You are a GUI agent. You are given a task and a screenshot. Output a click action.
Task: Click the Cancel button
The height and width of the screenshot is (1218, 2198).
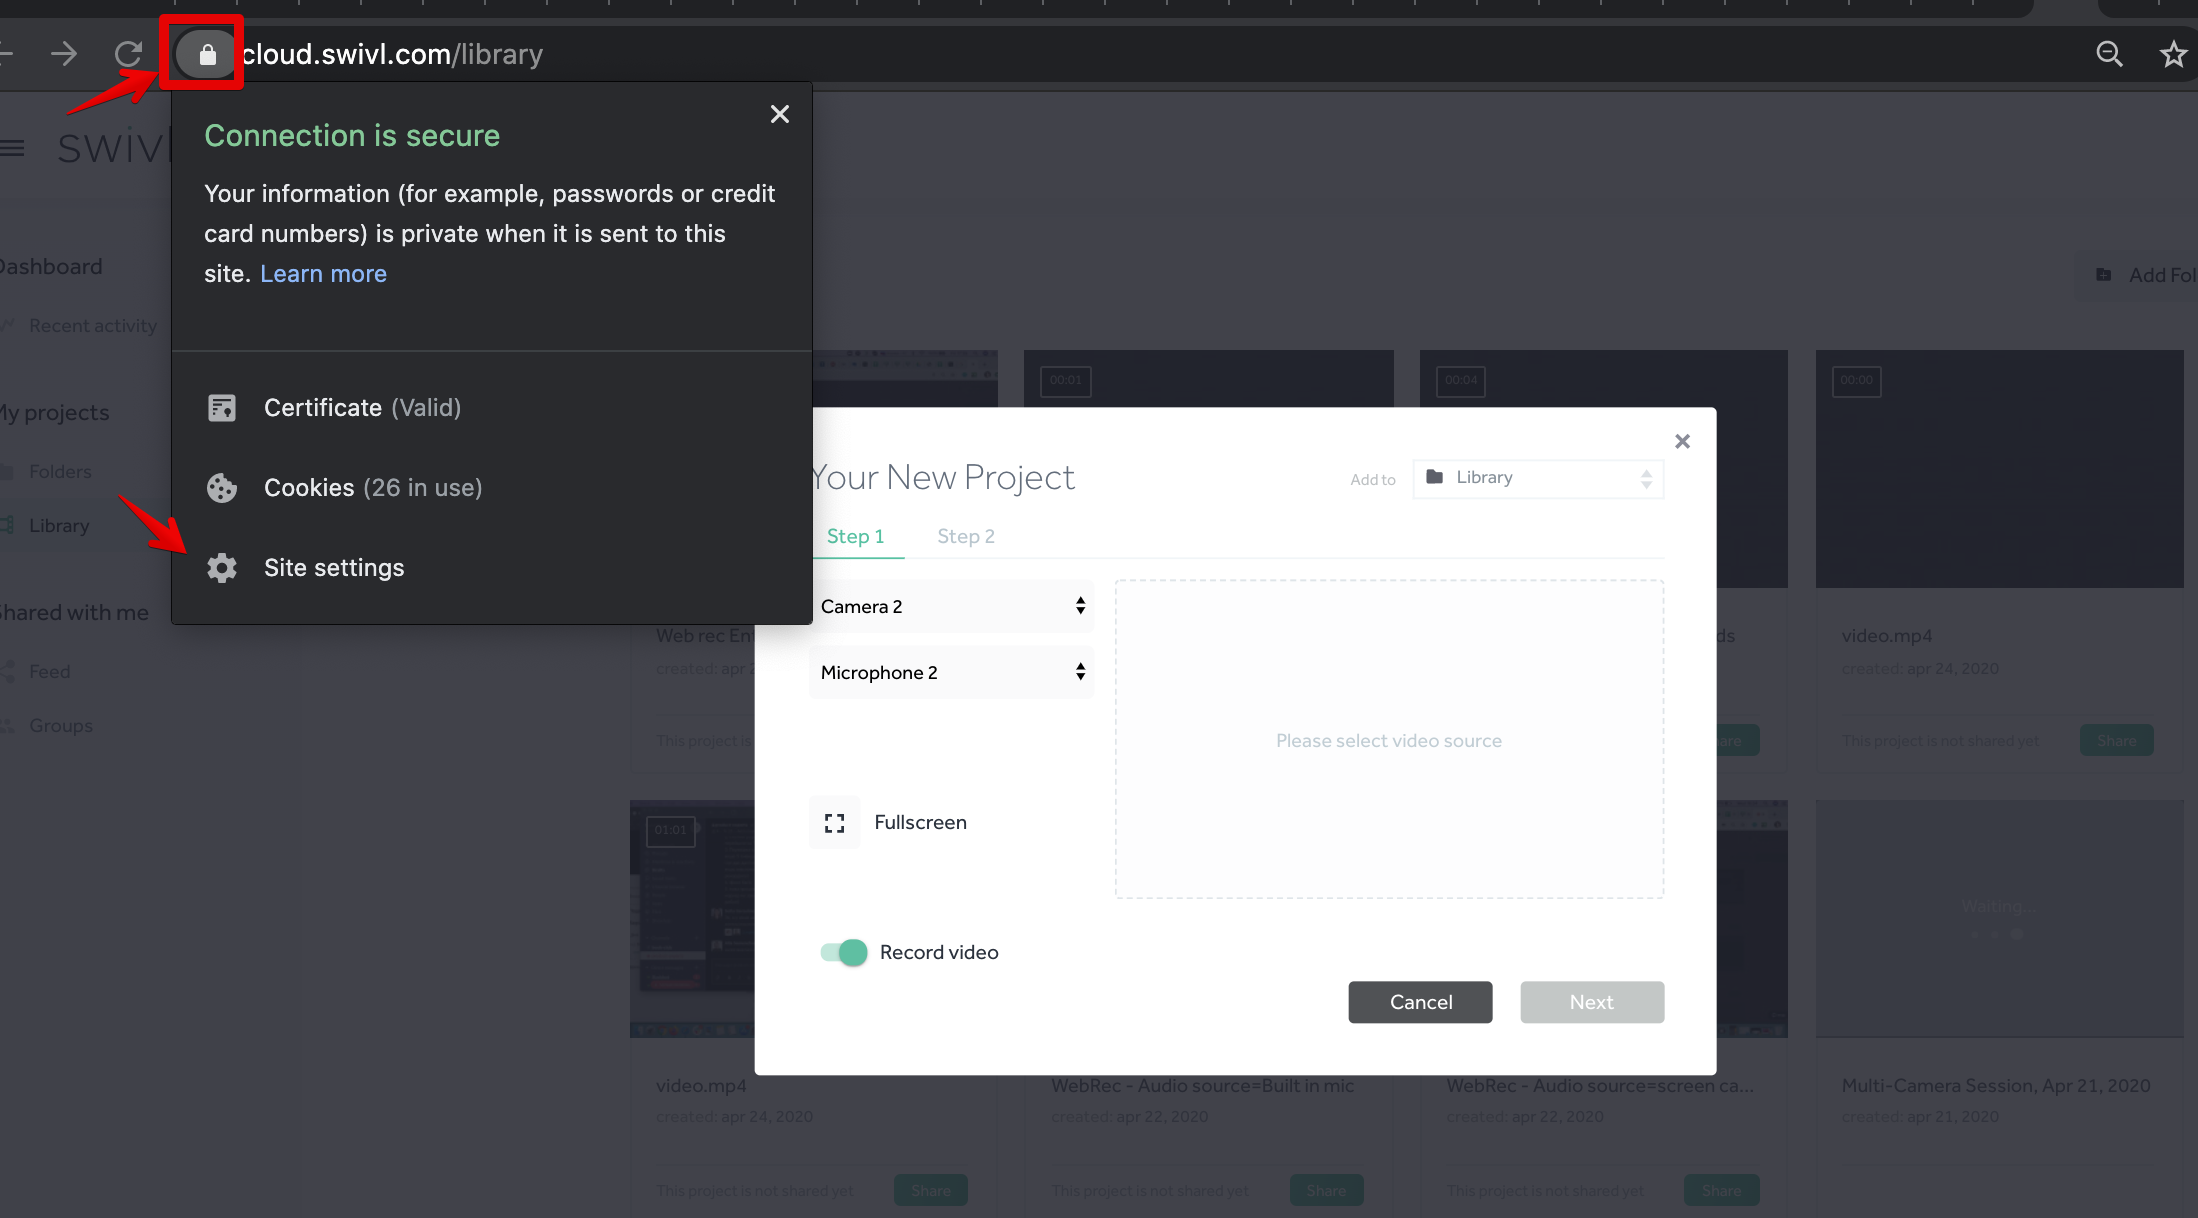(1419, 1002)
